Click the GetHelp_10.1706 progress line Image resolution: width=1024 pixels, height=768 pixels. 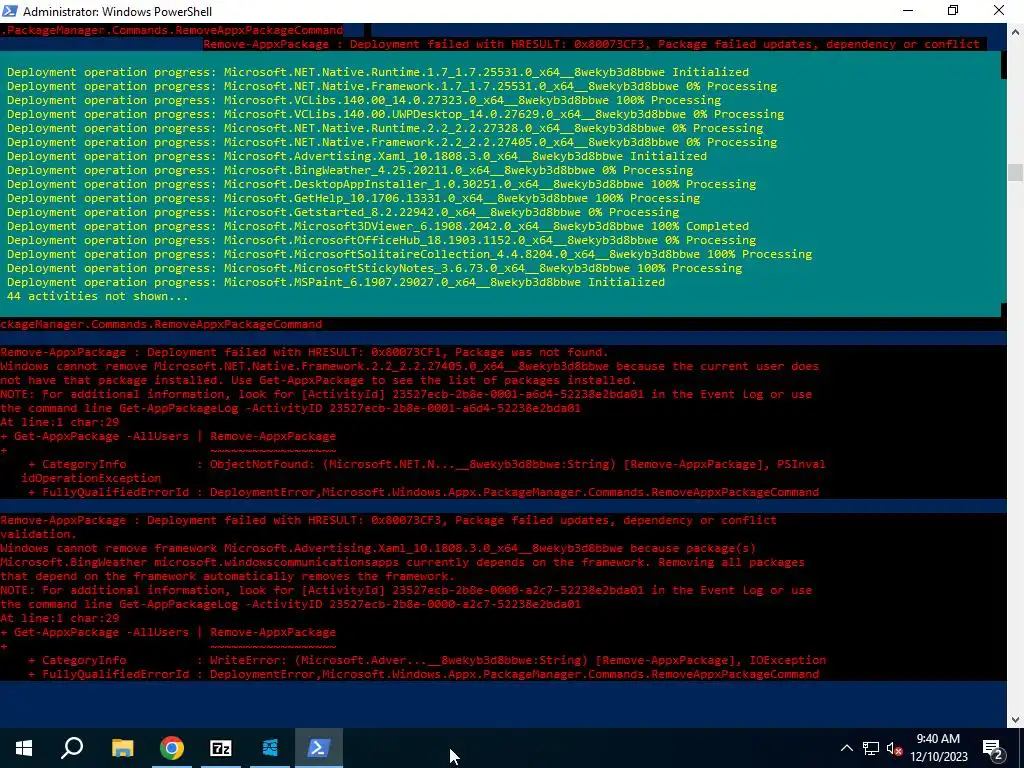353,198
